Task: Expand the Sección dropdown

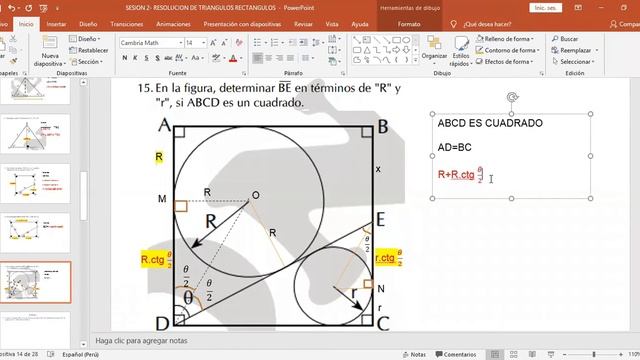Action: 86,62
